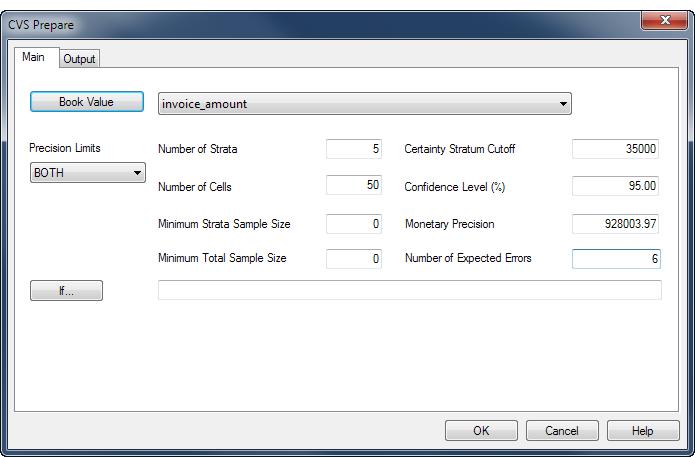
Task: Open the invoice_amount field dropdown
Action: click(365, 104)
